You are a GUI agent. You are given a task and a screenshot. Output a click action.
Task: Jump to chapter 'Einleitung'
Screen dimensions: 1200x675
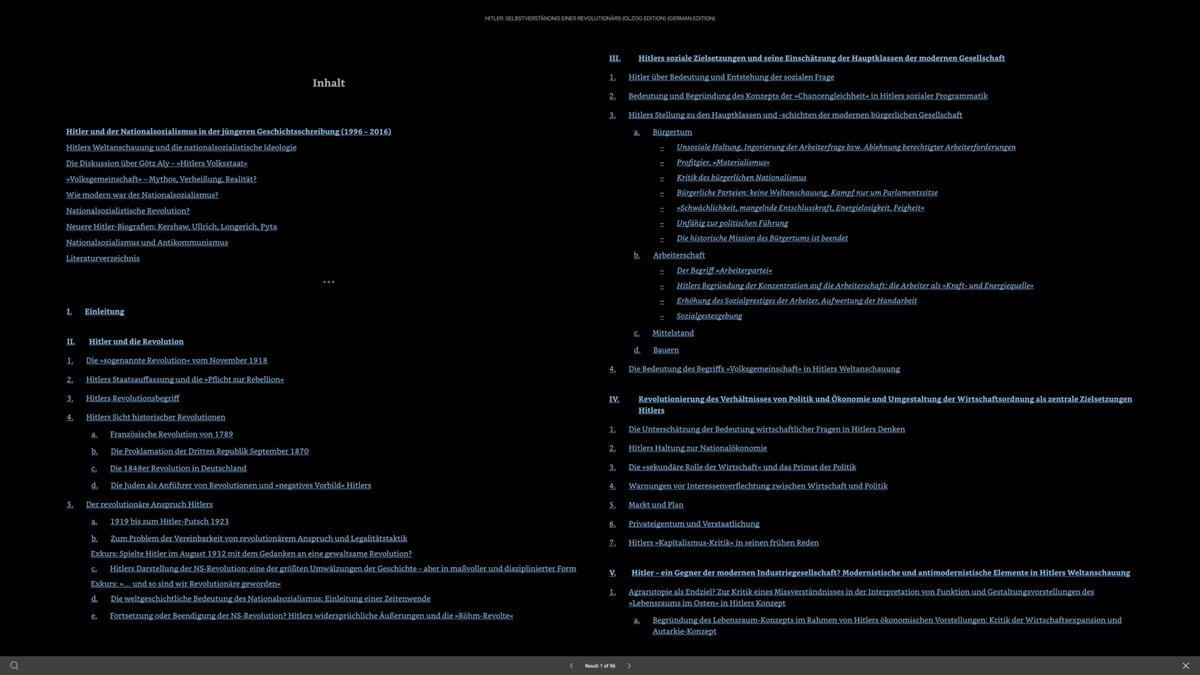[105, 311]
